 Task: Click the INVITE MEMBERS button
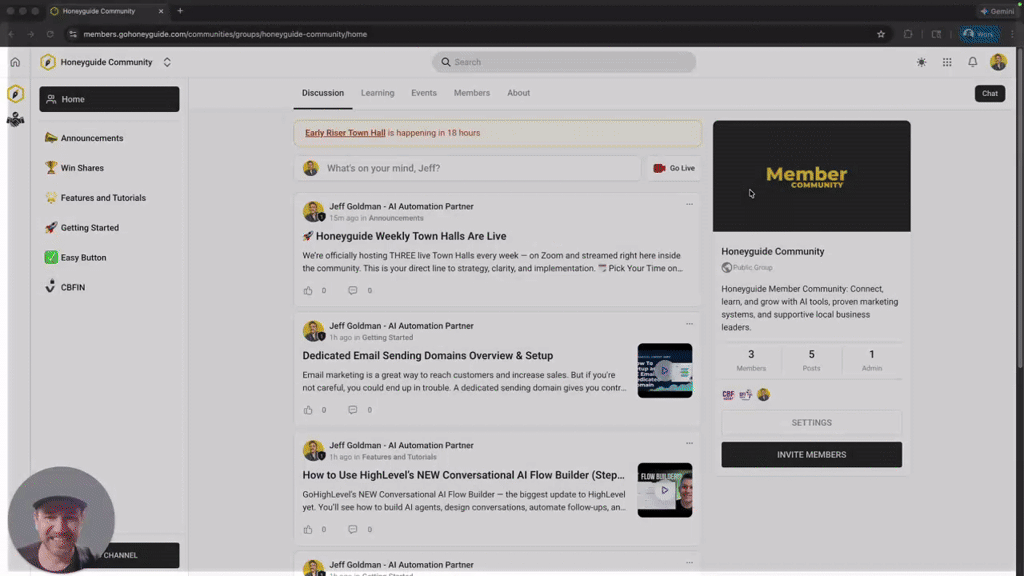pyautogui.click(x=811, y=455)
